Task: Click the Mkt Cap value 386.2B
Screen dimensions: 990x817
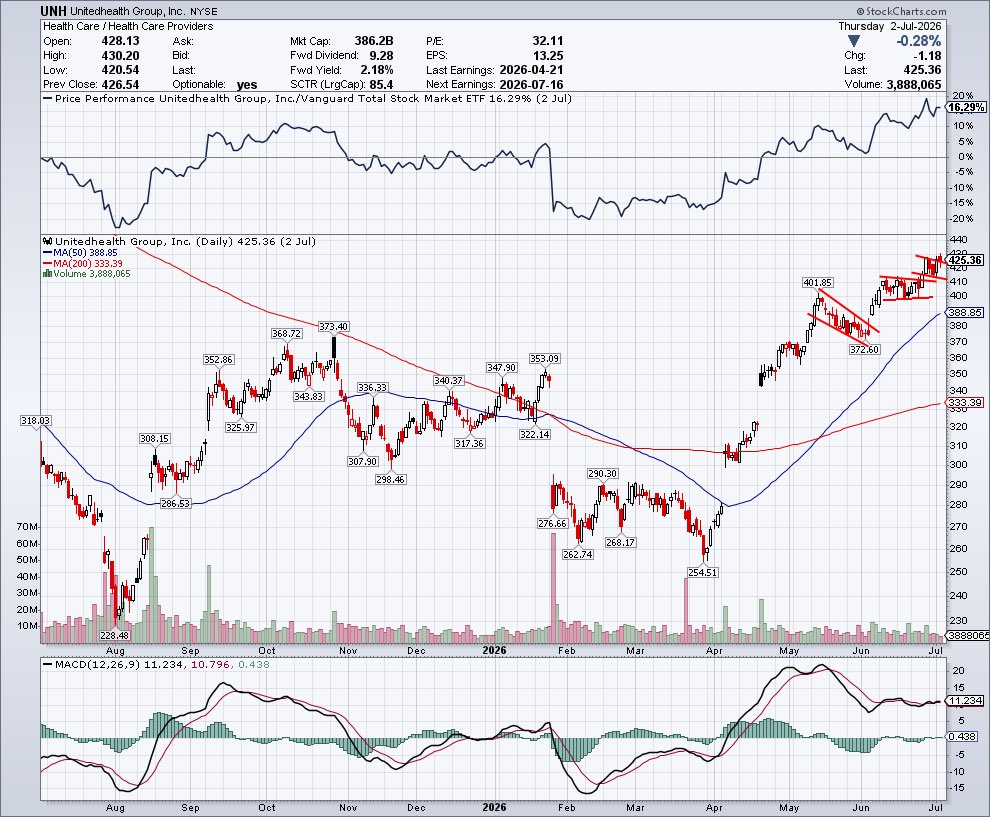Action: (374, 40)
